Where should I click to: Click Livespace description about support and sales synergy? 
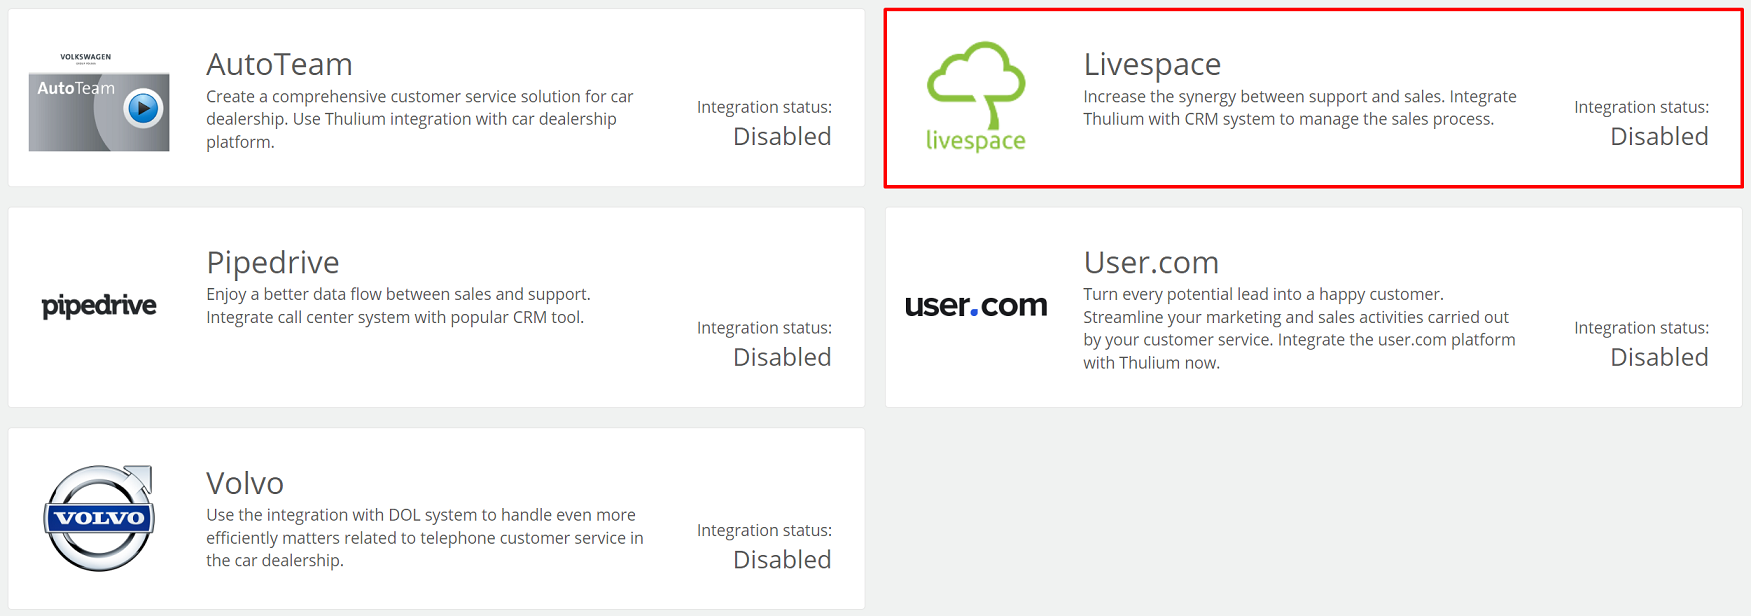(x=1300, y=108)
